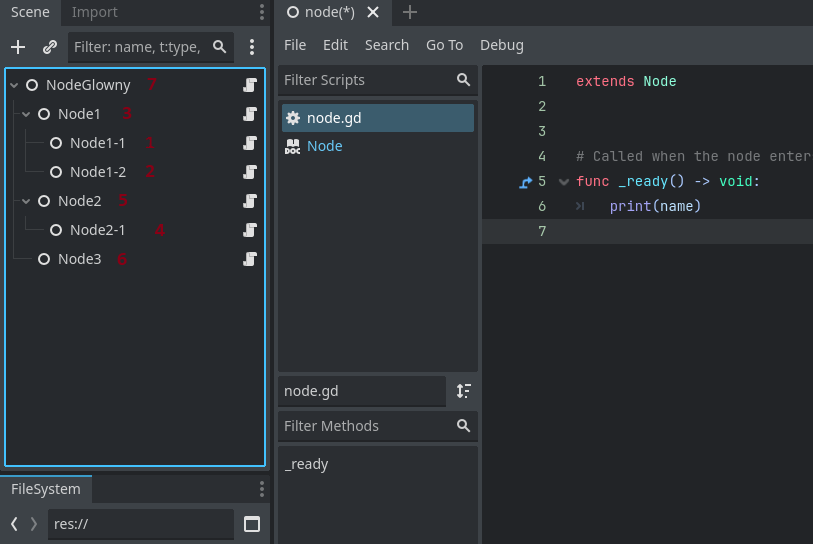The image size is (813, 544).
Task: Select the Node2 tree item
Action: coord(79,201)
